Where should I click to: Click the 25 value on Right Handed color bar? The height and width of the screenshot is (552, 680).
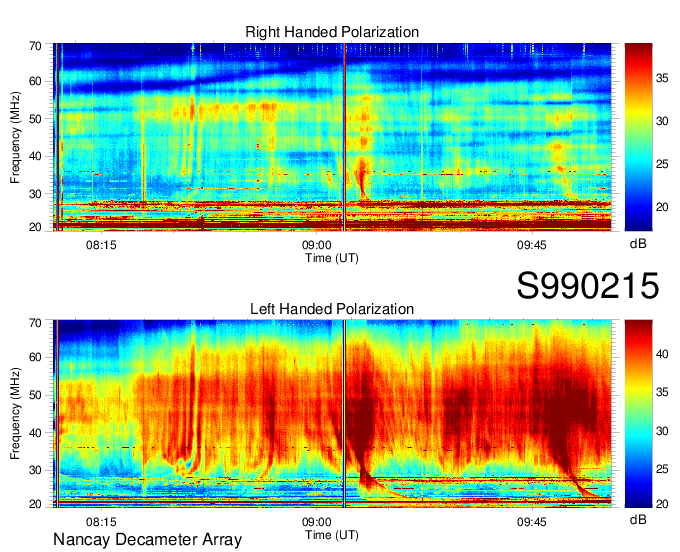[662, 164]
